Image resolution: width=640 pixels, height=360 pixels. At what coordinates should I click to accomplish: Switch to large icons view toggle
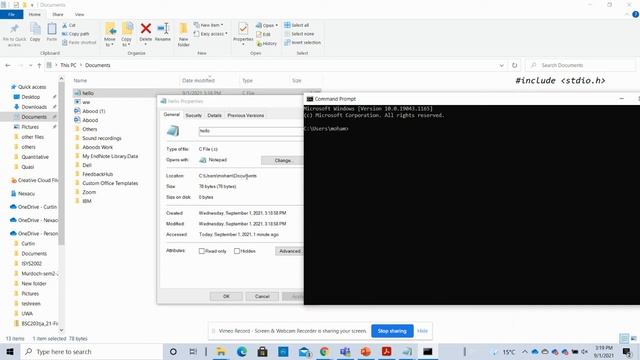633,338
